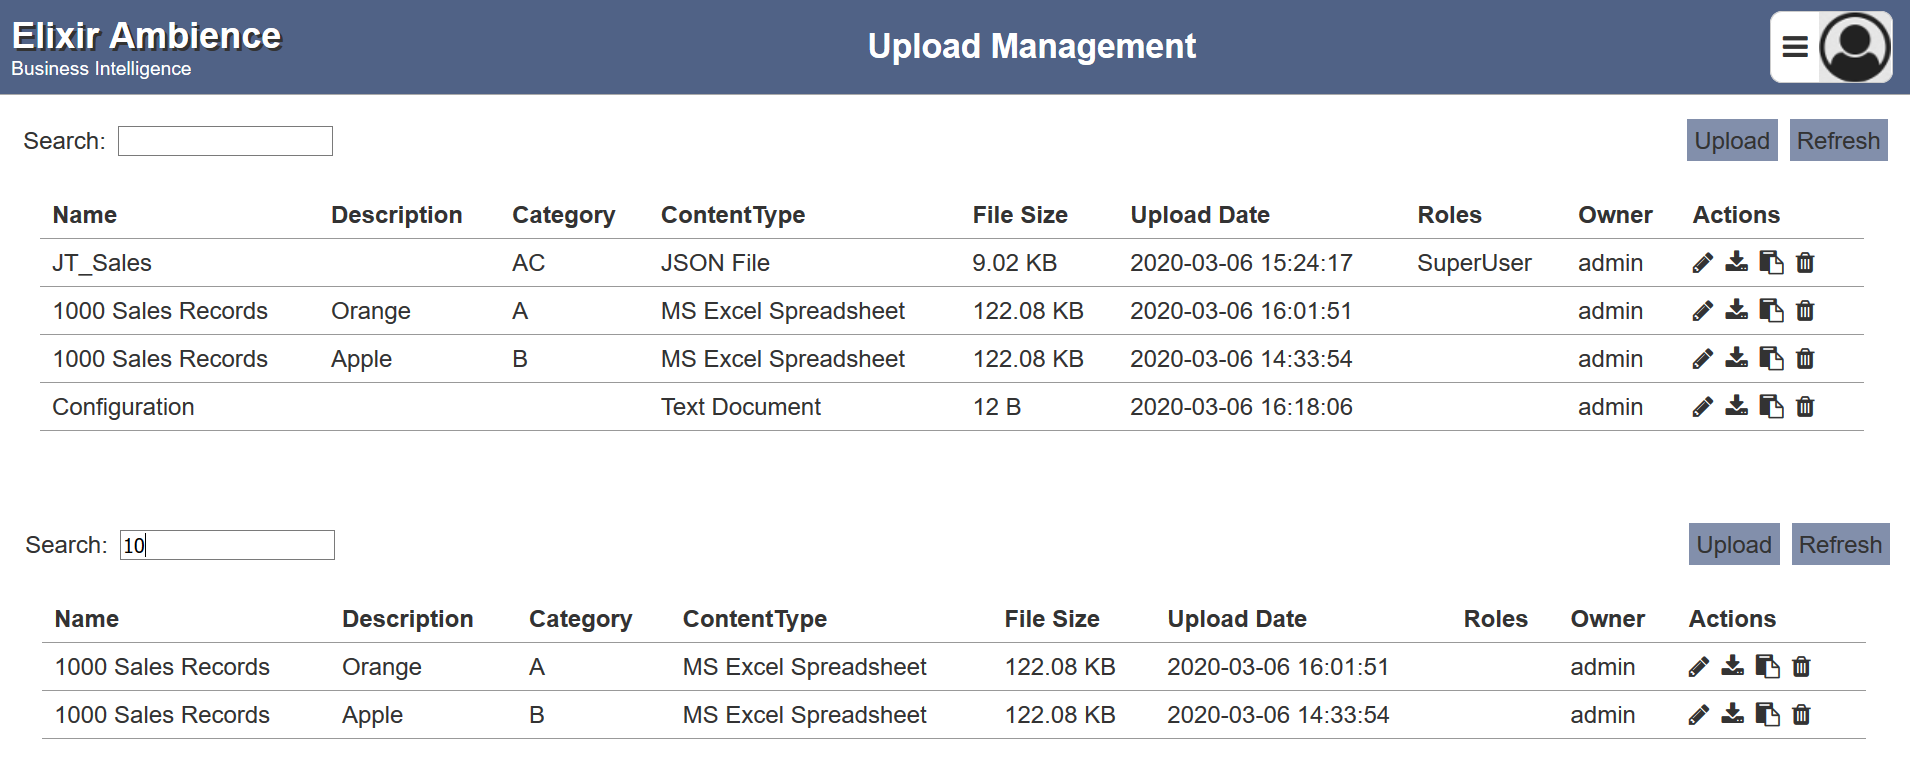Viewport: 1910px width, 774px height.
Task: Open the hamburger menu in header
Action: click(x=1795, y=47)
